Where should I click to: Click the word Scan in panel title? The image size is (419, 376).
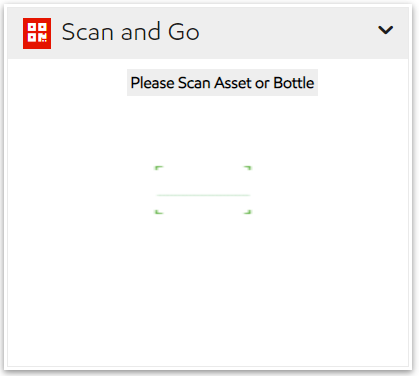(87, 32)
